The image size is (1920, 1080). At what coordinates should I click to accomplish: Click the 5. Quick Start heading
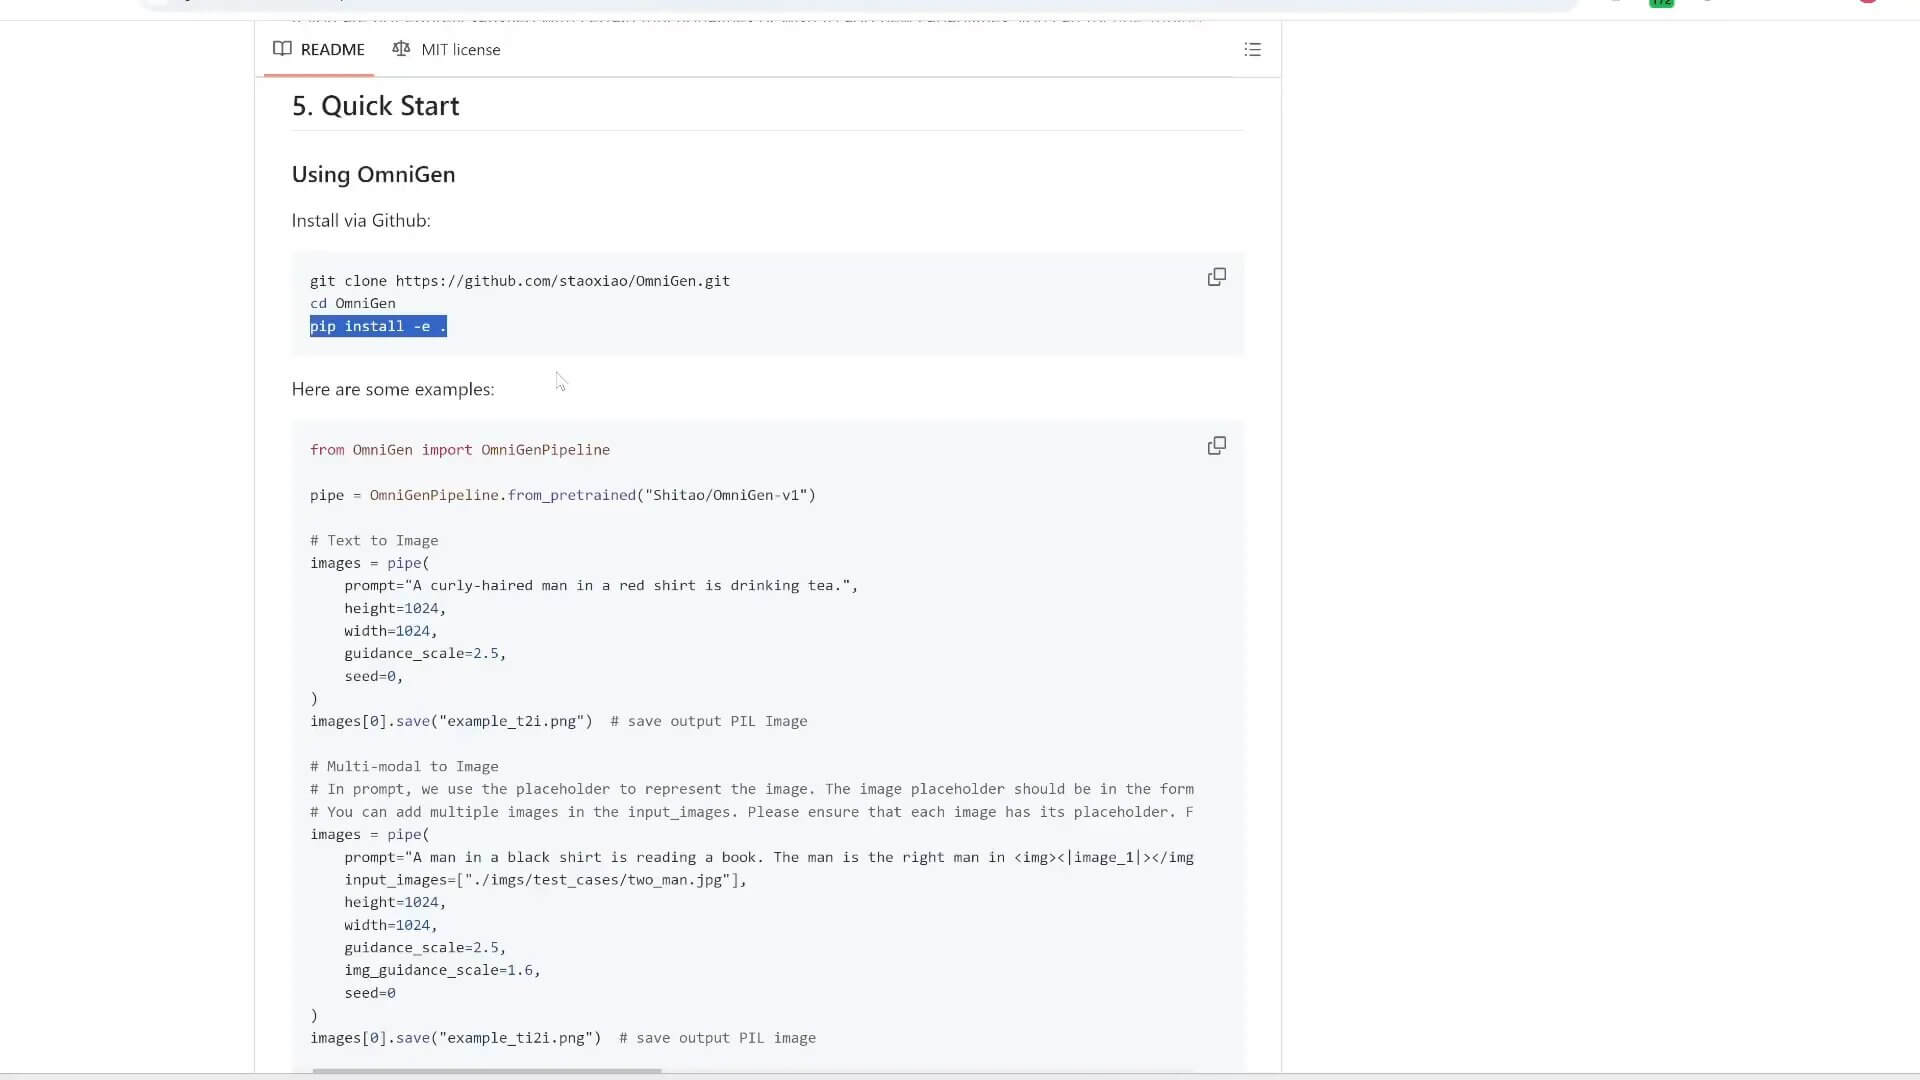pyautogui.click(x=375, y=106)
